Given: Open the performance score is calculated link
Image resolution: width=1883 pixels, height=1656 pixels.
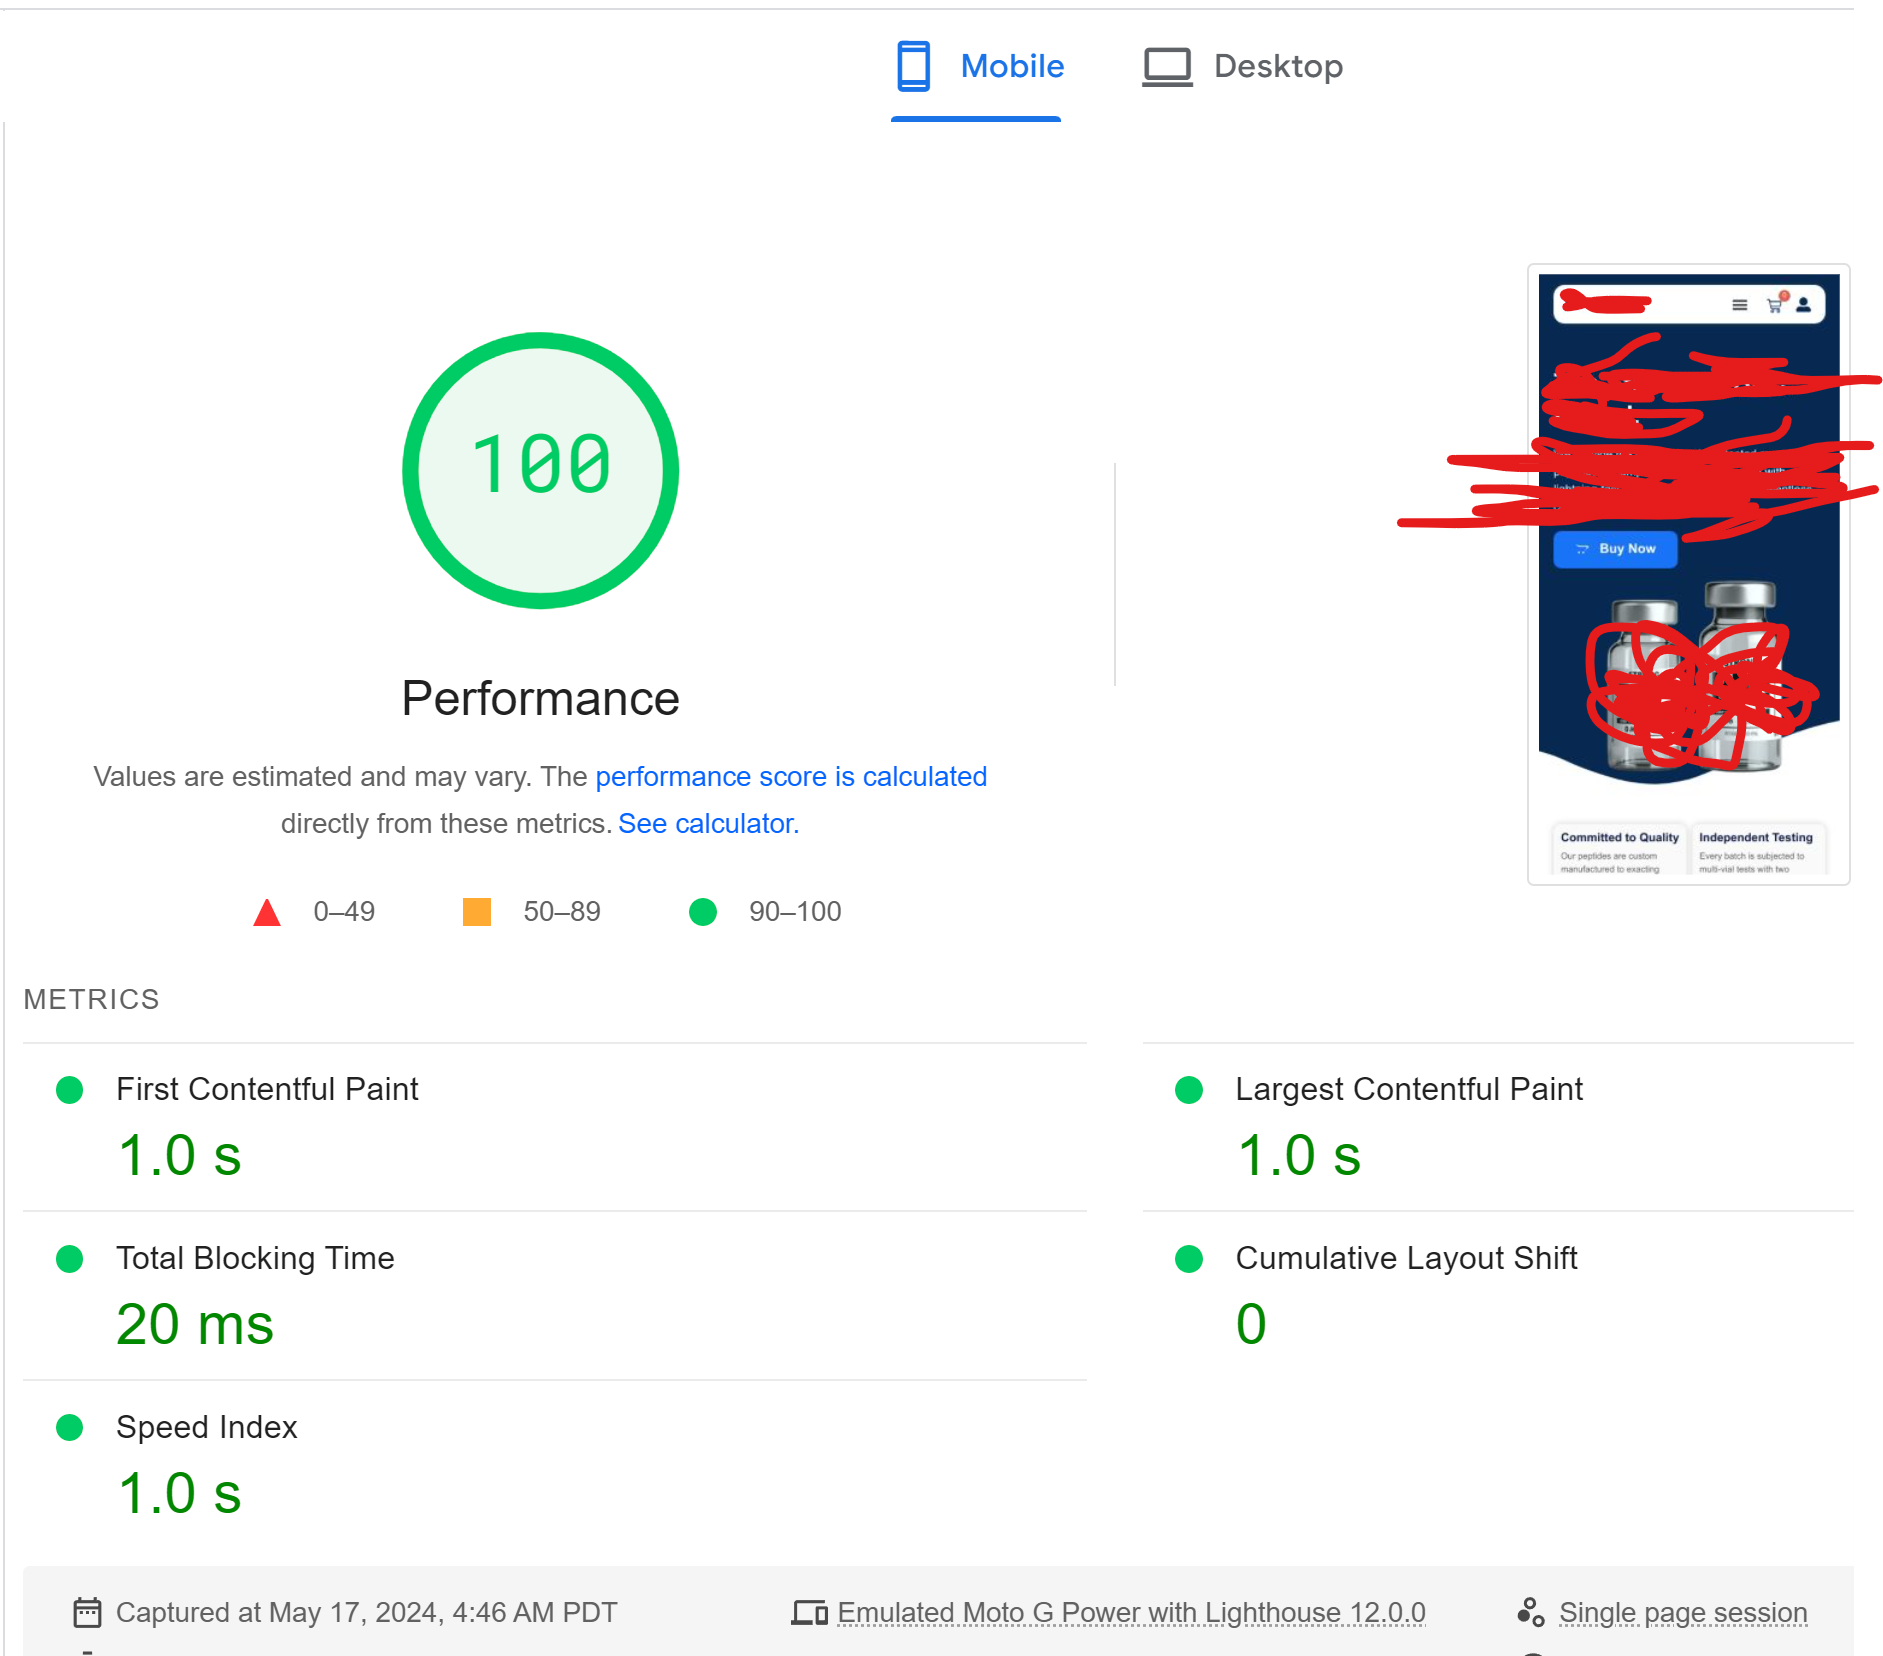Looking at the screenshot, I should tap(790, 777).
